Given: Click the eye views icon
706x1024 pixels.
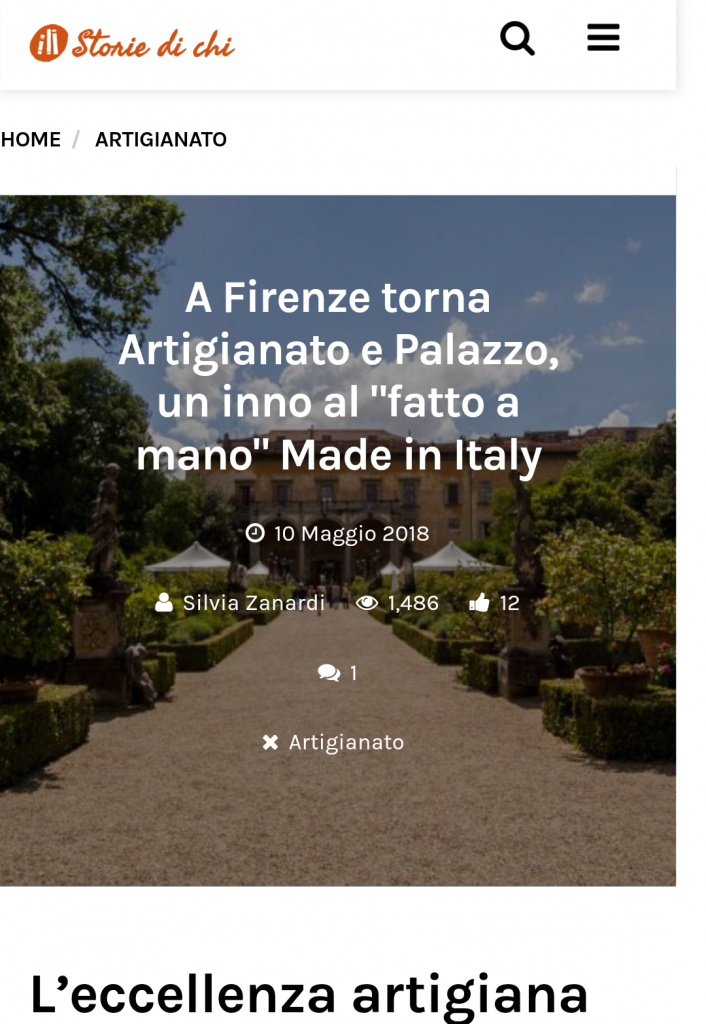Looking at the screenshot, I should click(367, 602).
